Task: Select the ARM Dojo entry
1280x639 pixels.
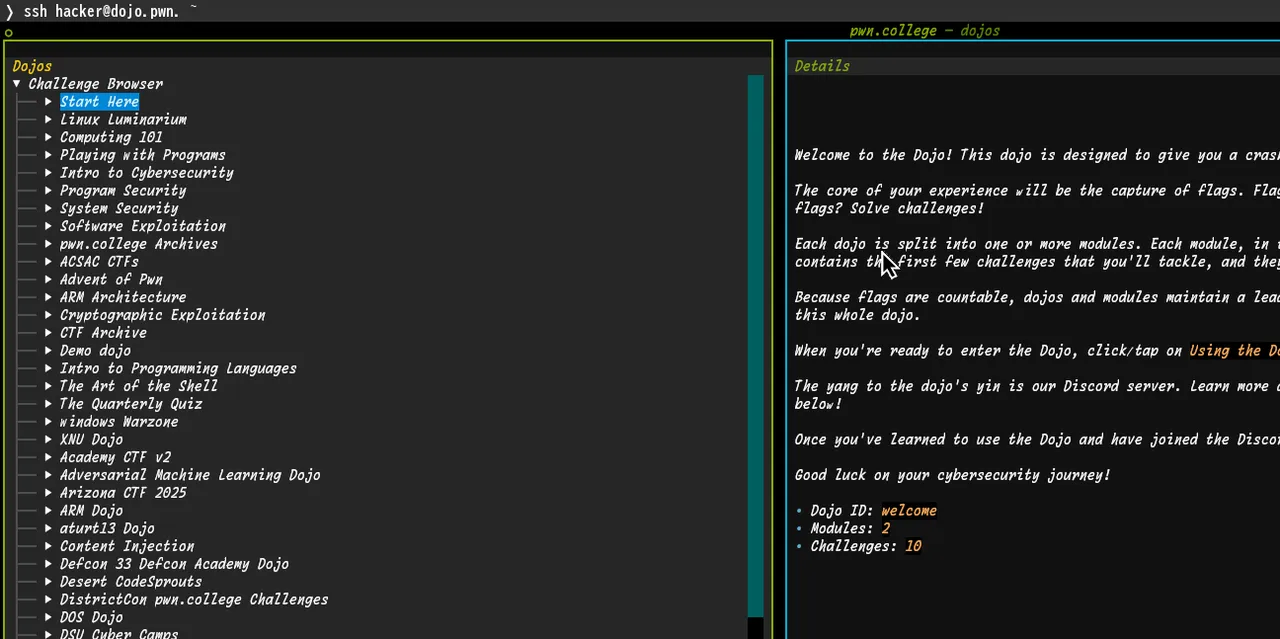Action: 91,511
